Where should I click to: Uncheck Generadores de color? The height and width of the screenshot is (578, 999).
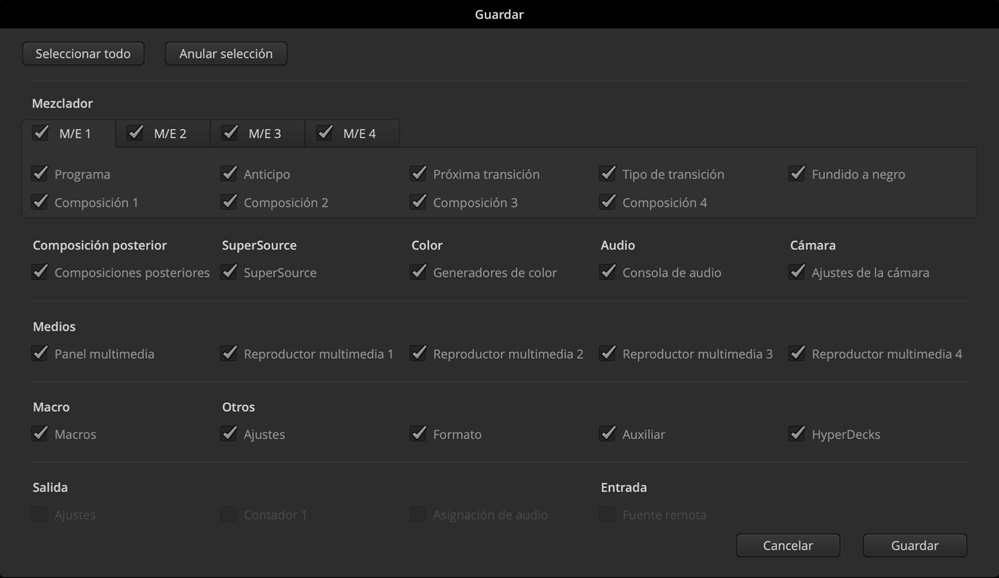pyautogui.click(x=419, y=272)
